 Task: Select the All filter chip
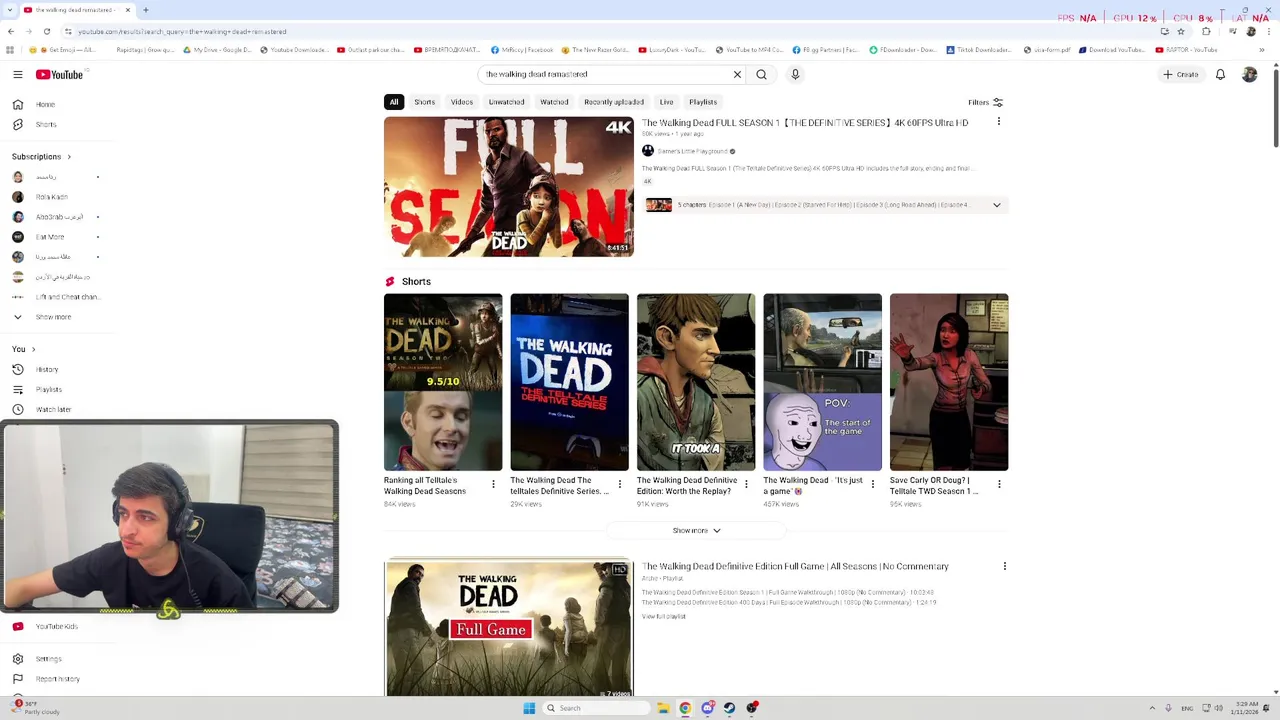point(394,102)
